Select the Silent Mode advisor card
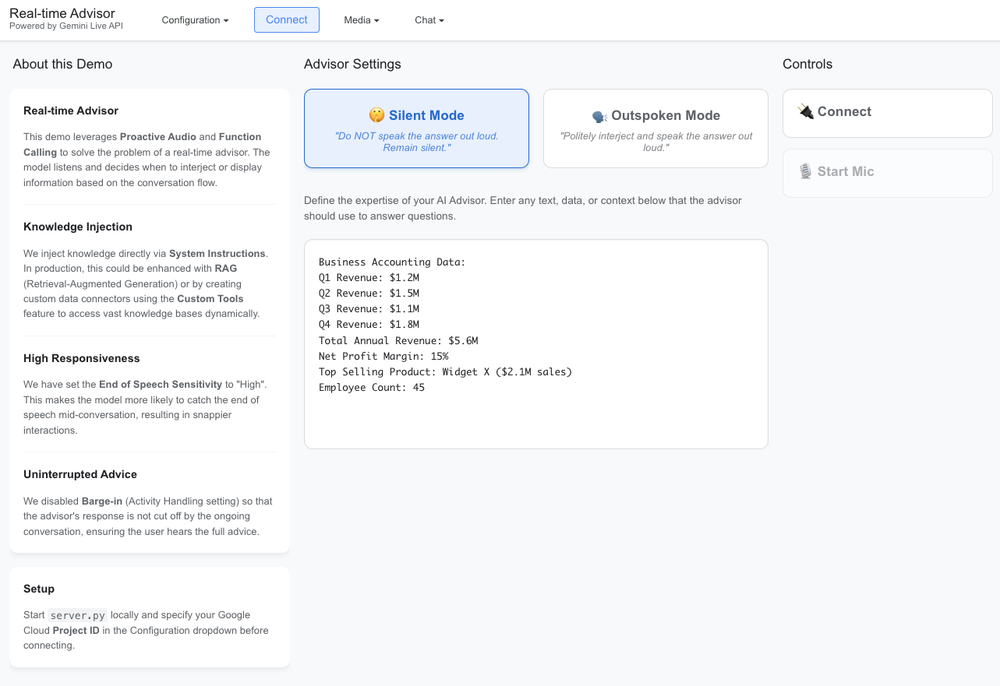 pyautogui.click(x=416, y=129)
